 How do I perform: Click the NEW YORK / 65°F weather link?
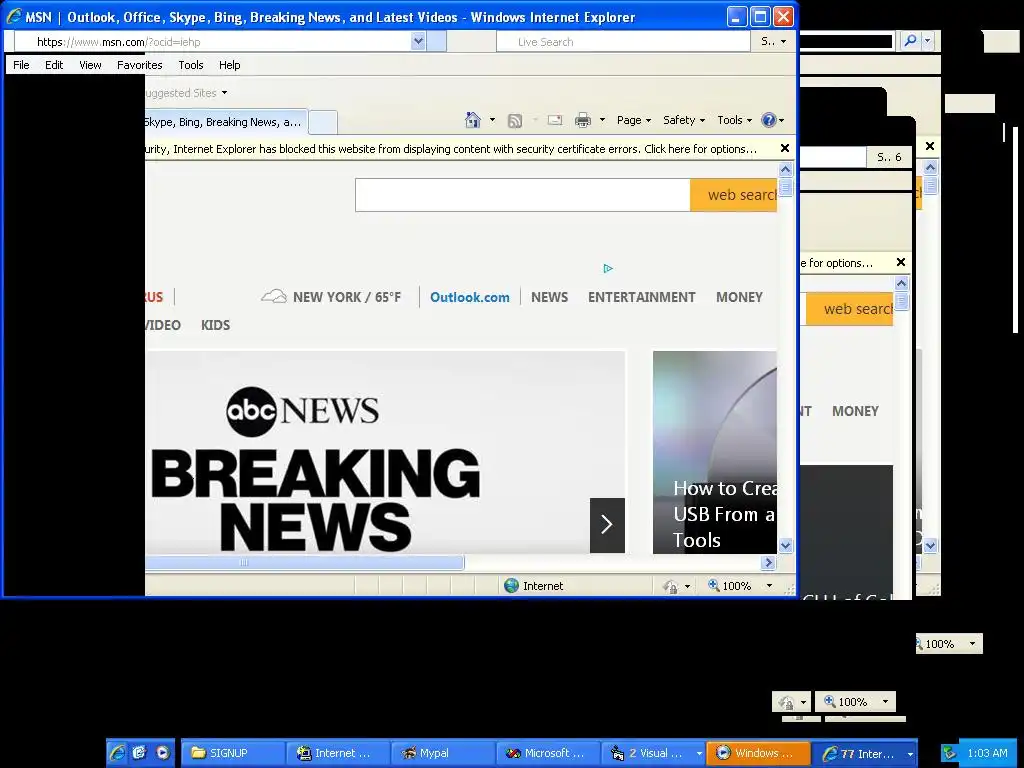point(347,297)
